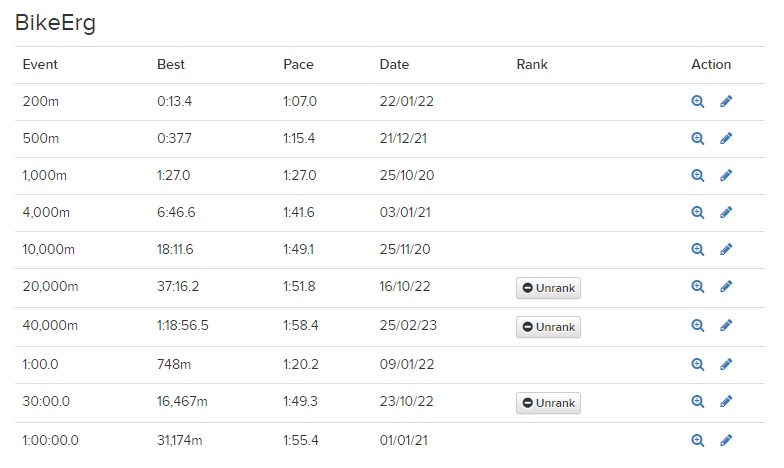Edit the 40,000m result entry
Image resolution: width=784 pixels, height=468 pixels.
coord(726,326)
